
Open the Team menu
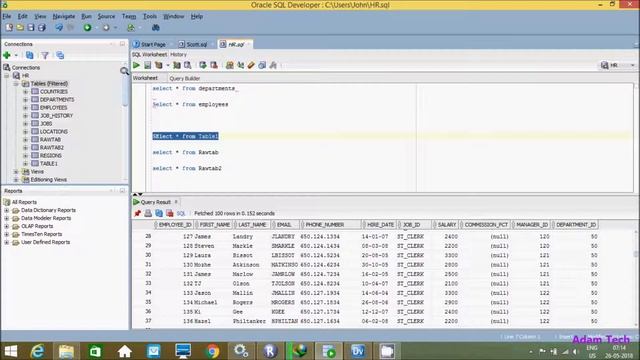point(129,16)
